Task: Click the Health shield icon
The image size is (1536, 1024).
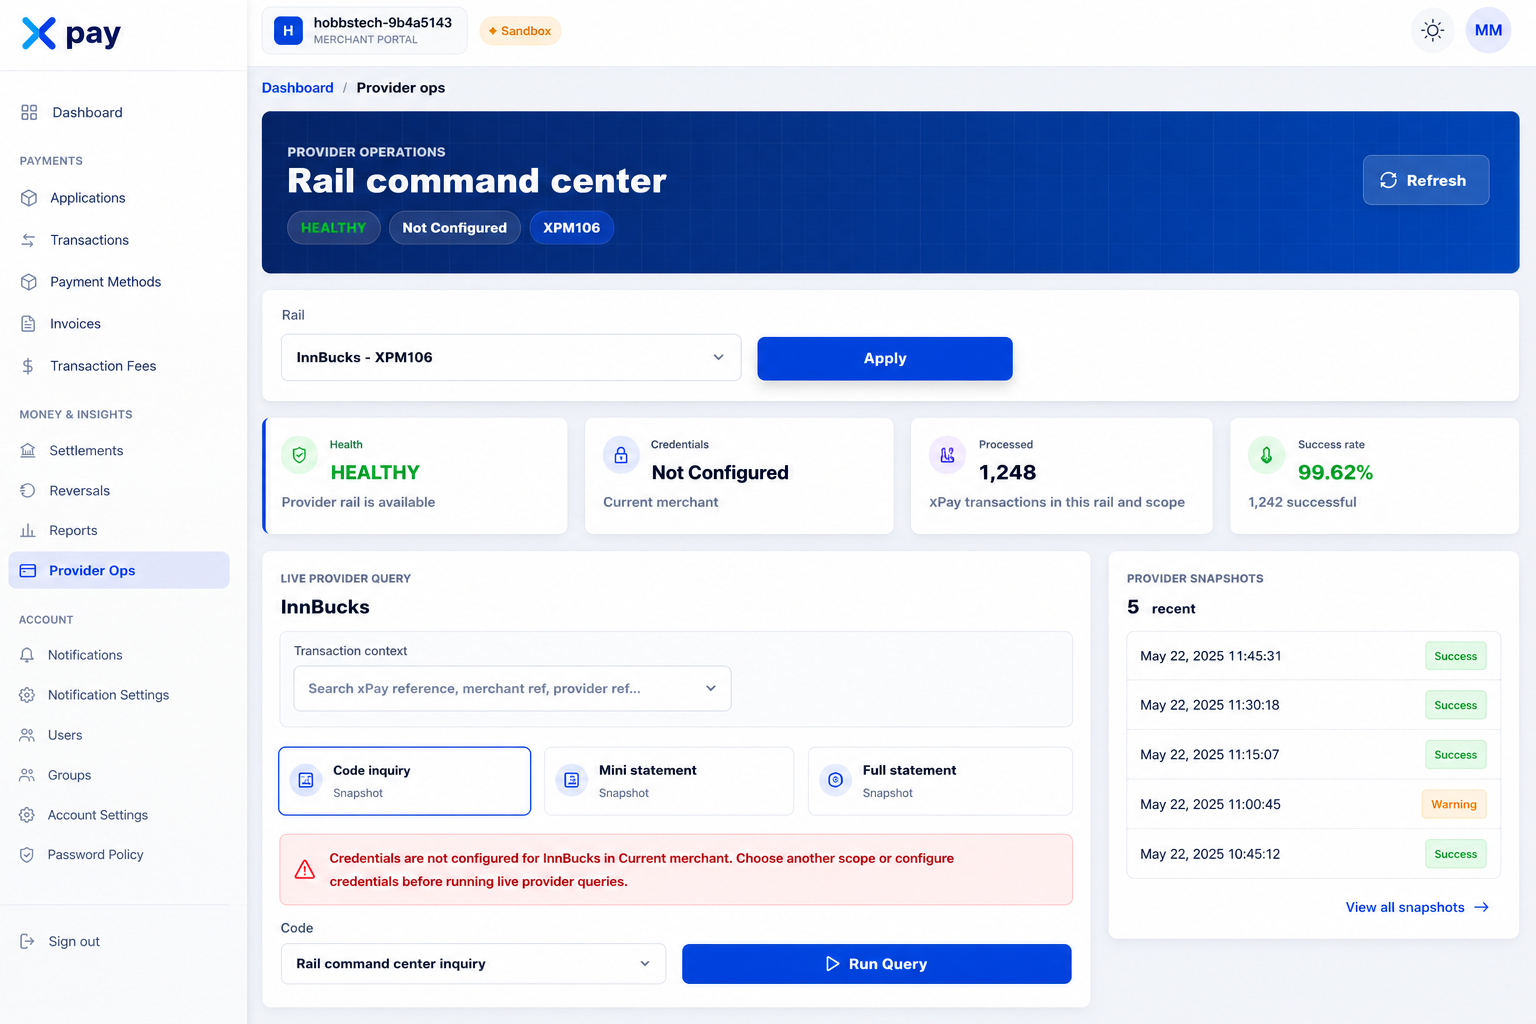Action: [x=299, y=455]
